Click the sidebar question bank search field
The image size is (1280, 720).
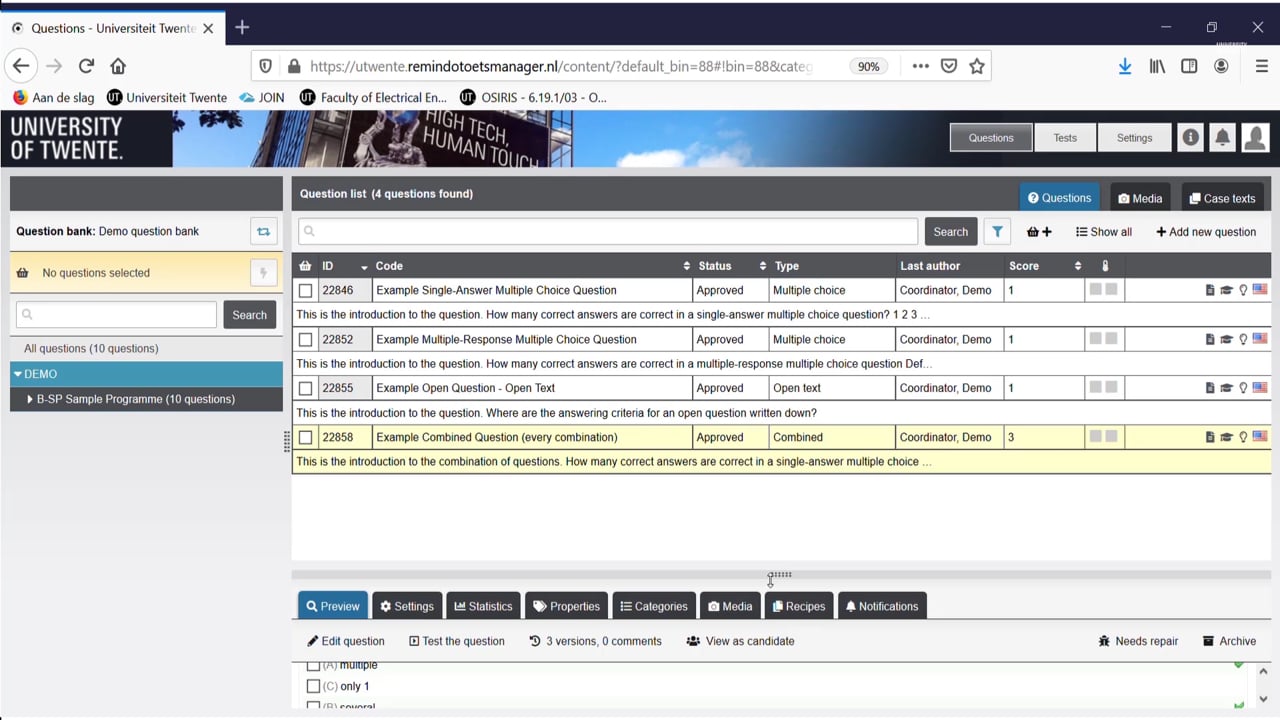coord(116,315)
